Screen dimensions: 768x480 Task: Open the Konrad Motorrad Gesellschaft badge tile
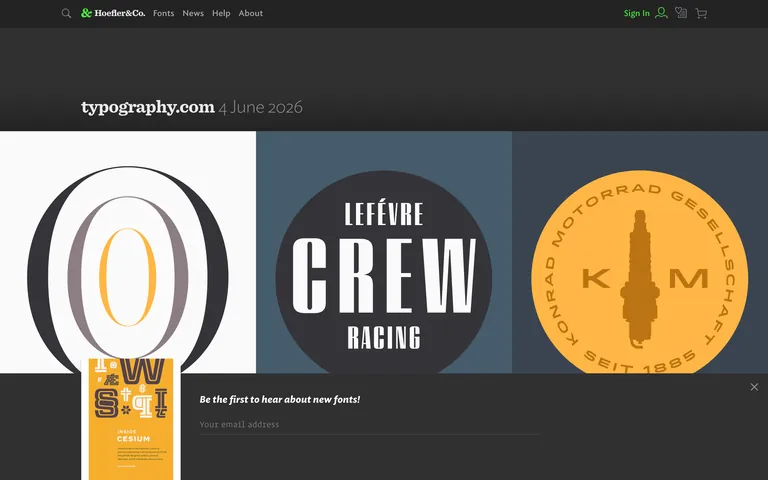point(640,252)
